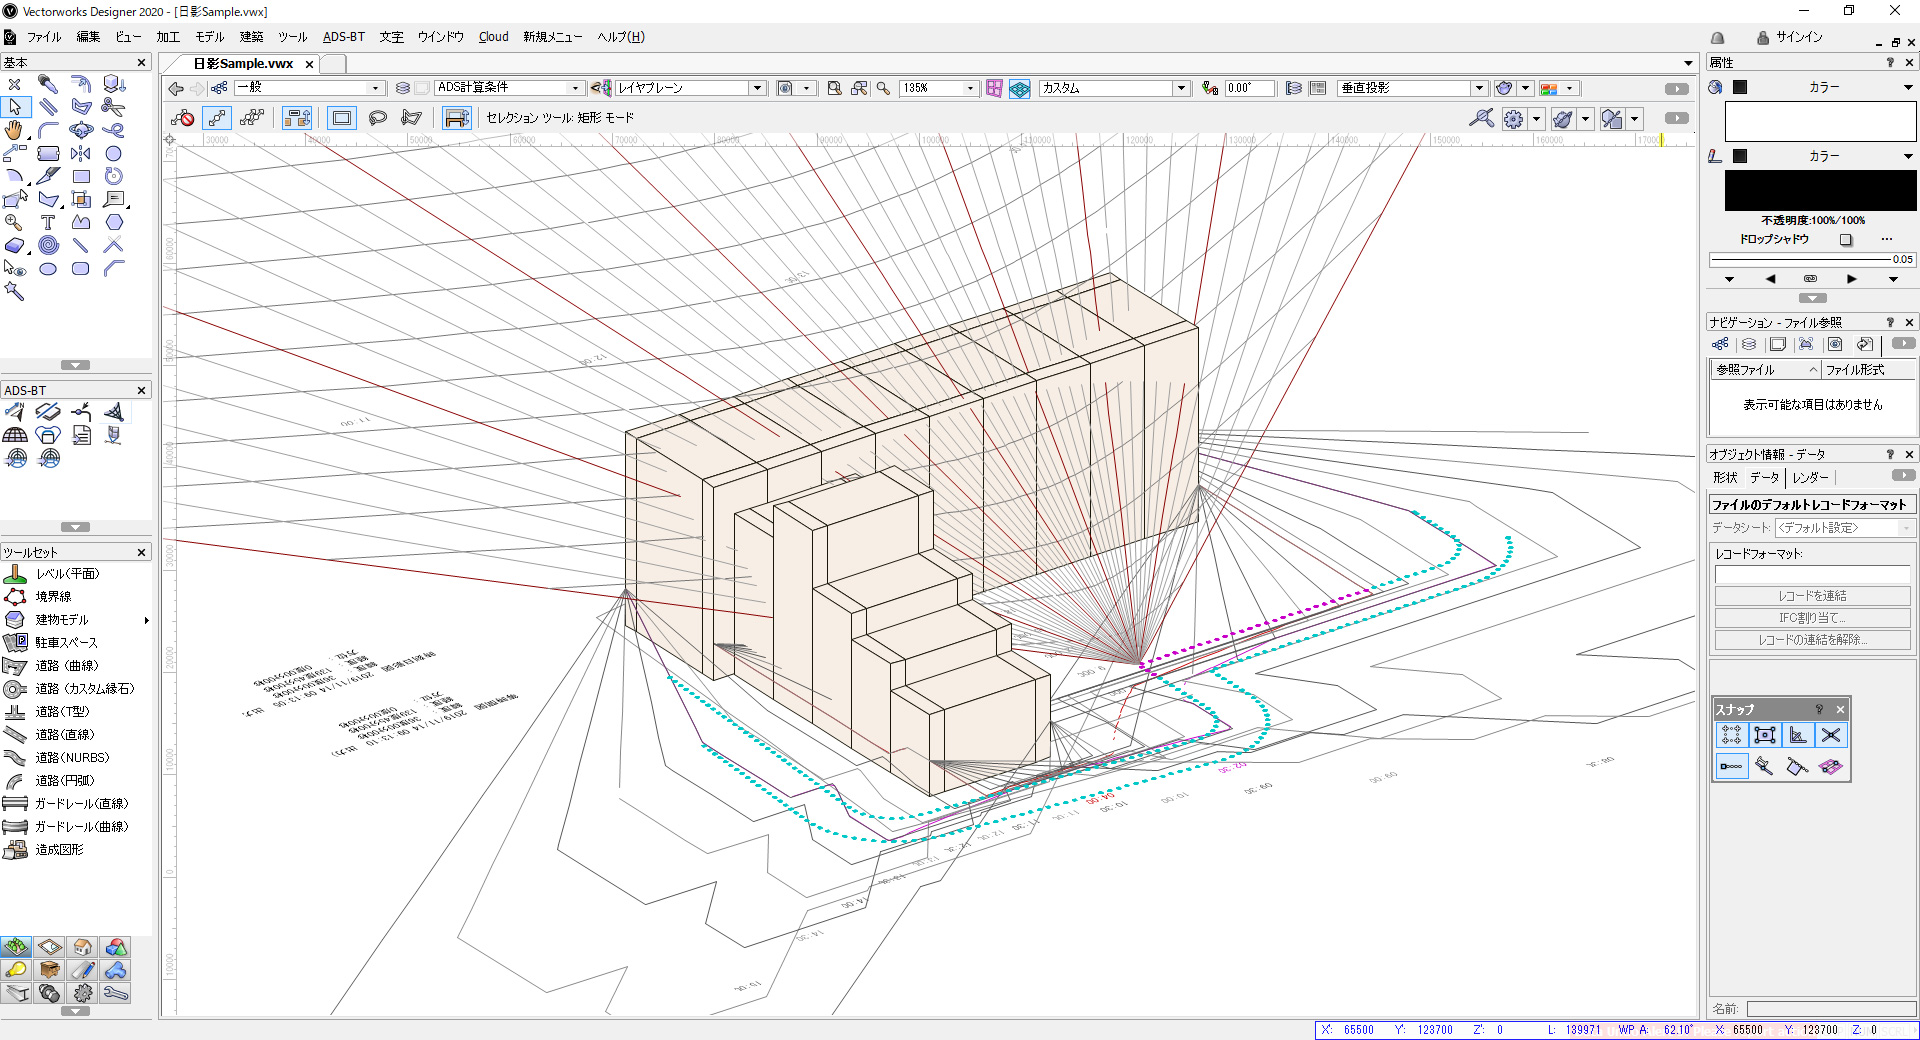Click the Visibility tool with eye cursor

point(14,268)
